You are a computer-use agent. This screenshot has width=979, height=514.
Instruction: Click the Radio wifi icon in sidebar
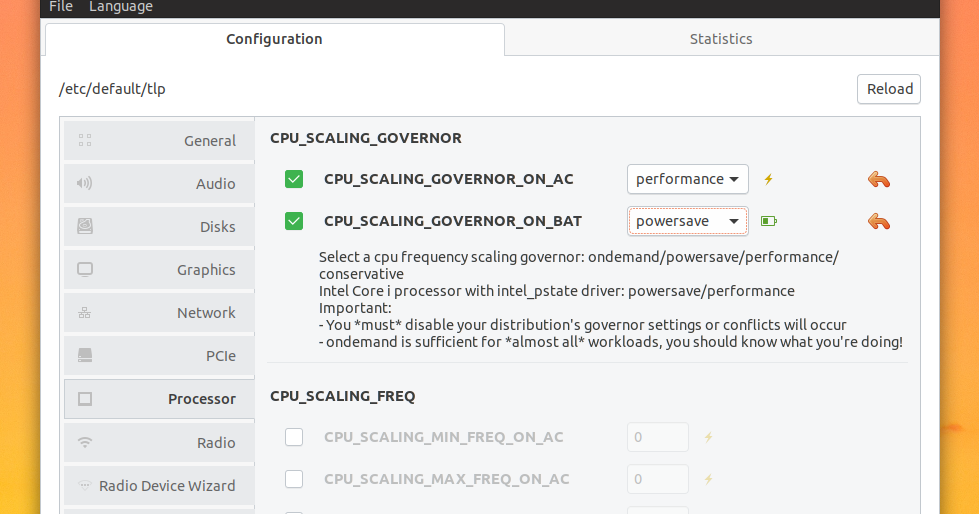point(85,442)
